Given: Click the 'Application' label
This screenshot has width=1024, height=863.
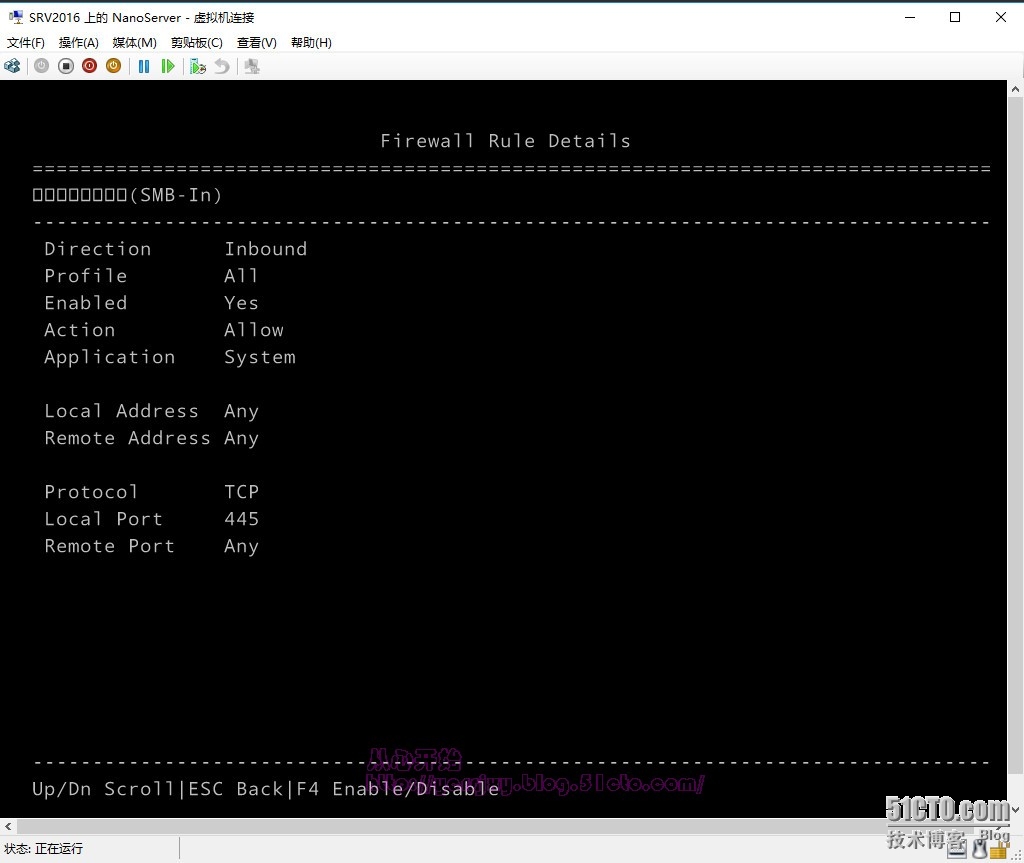Looking at the screenshot, I should point(110,357).
